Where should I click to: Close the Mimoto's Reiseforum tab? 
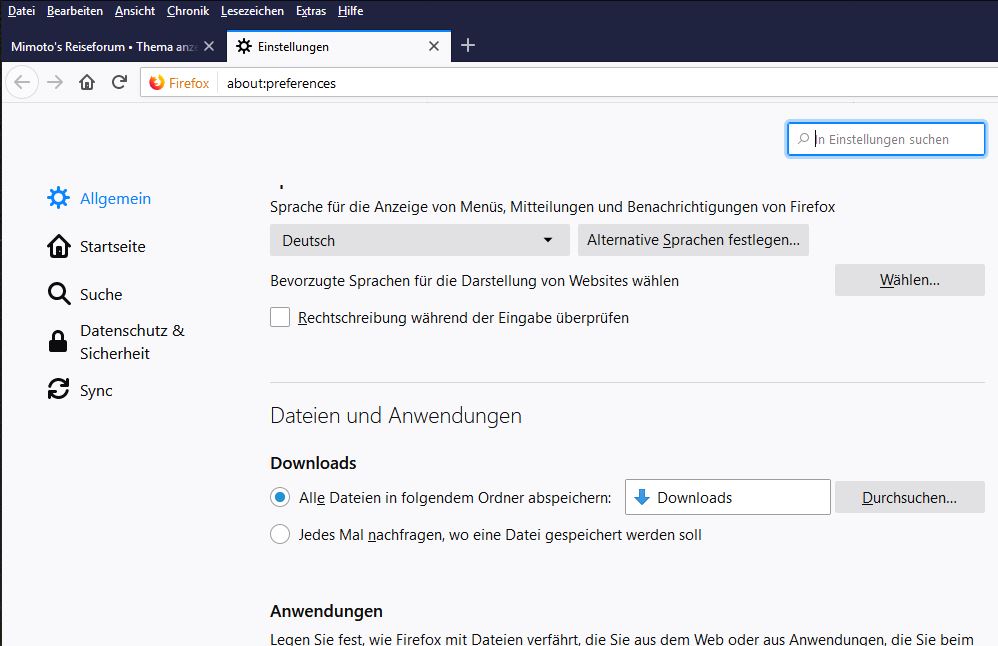(x=209, y=46)
